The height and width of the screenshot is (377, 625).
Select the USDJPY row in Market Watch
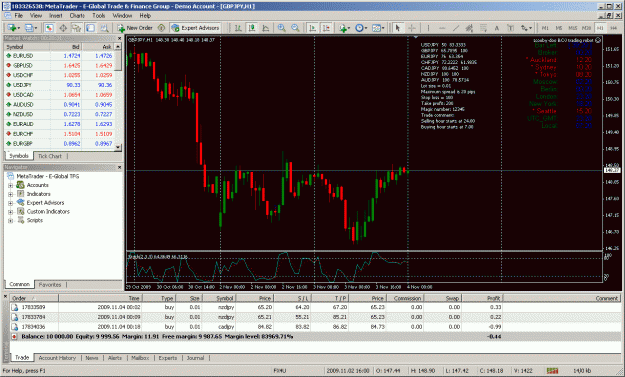click(x=59, y=85)
